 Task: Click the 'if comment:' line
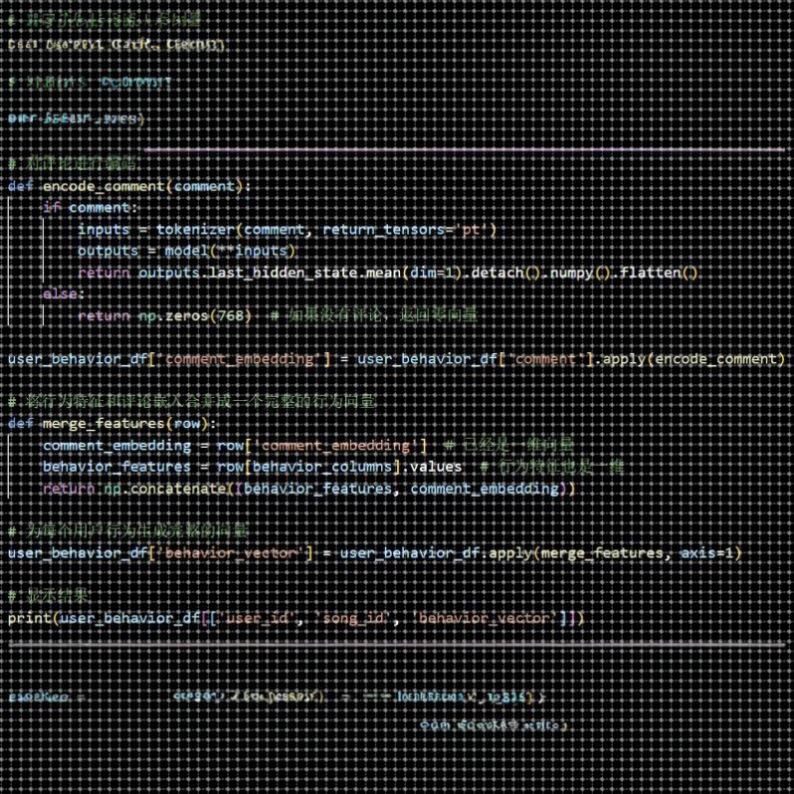[x=90, y=208]
